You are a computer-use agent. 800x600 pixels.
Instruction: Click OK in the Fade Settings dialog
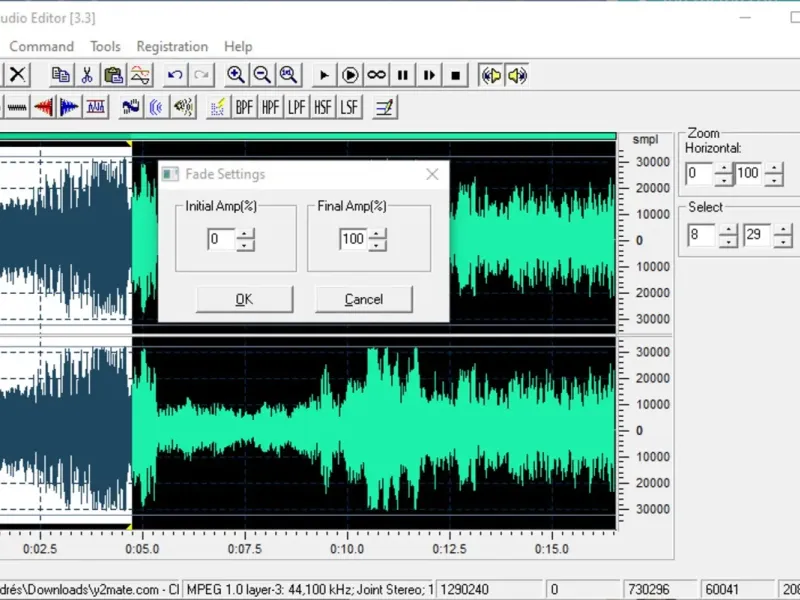coord(244,299)
